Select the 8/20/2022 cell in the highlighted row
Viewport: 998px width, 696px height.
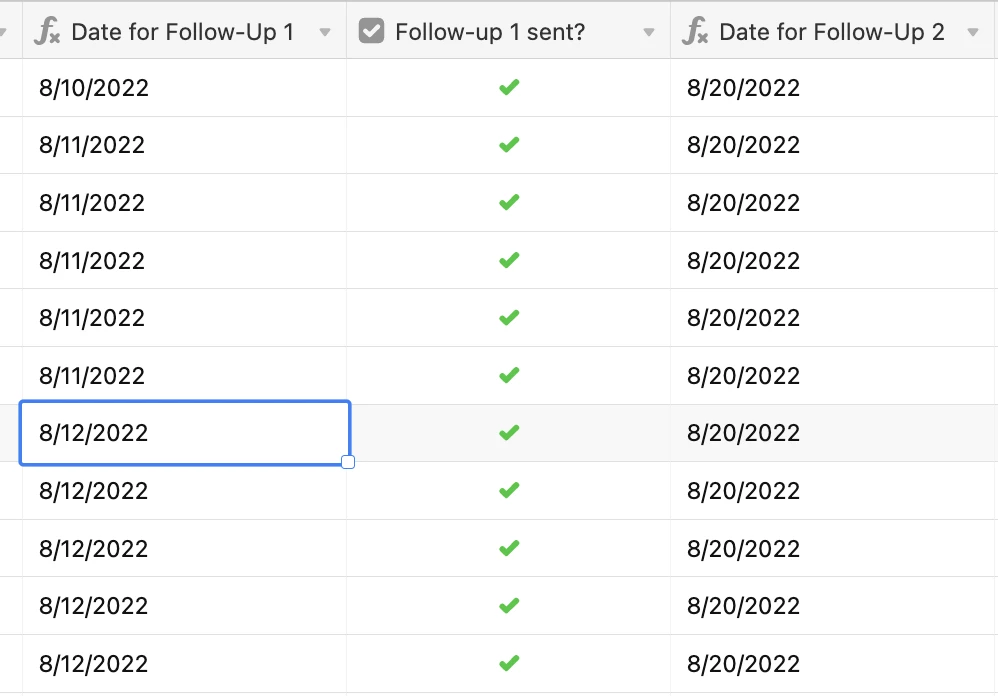[x=834, y=433]
